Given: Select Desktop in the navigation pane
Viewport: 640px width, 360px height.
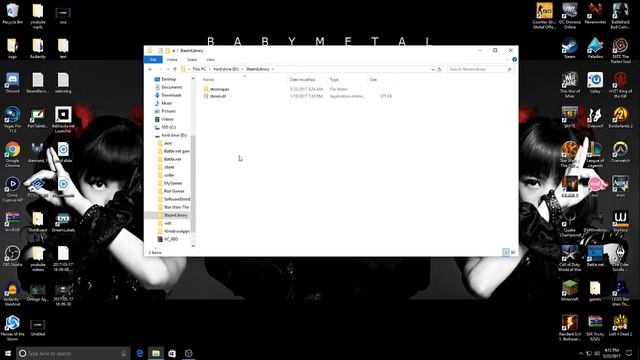Looking at the screenshot, I should (x=168, y=79).
